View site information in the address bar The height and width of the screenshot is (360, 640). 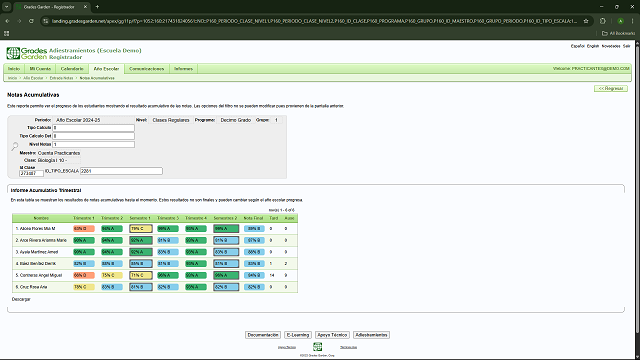(x=46, y=21)
